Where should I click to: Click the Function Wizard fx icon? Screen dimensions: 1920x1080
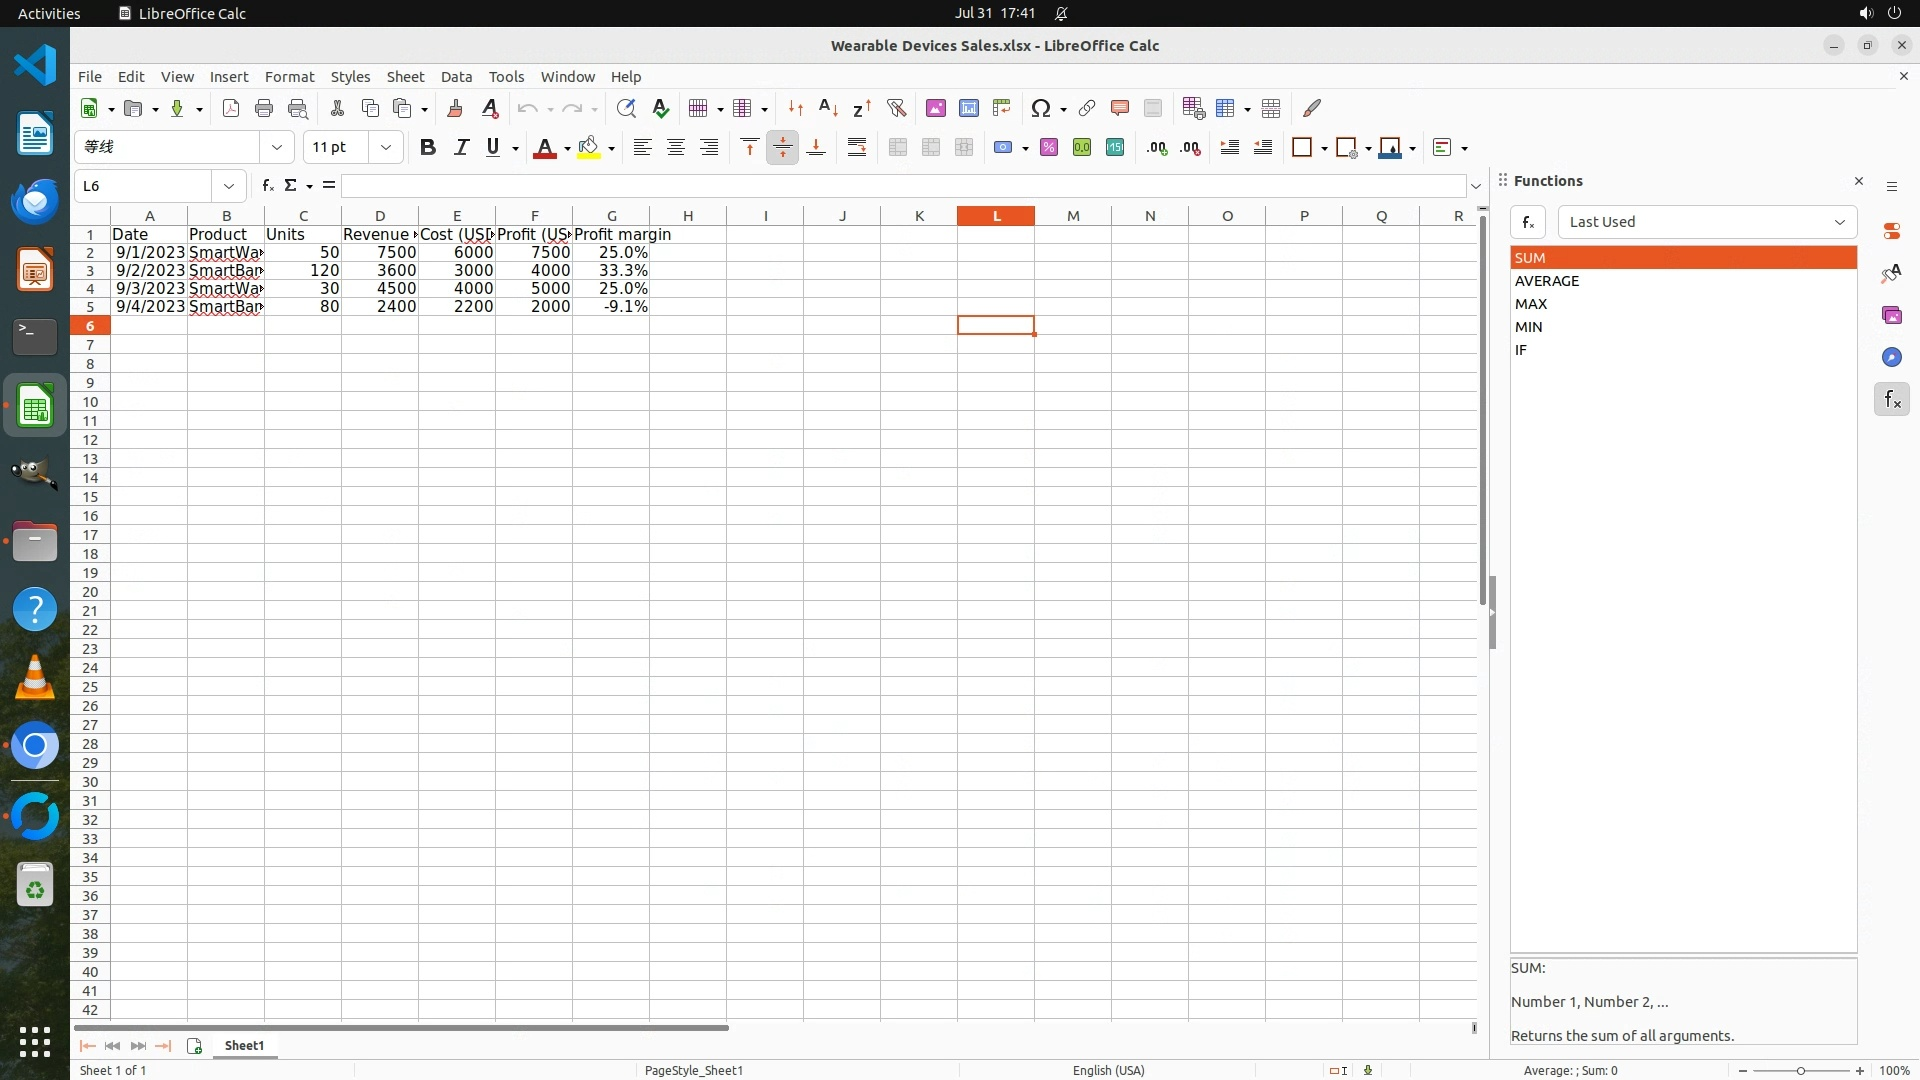point(267,185)
